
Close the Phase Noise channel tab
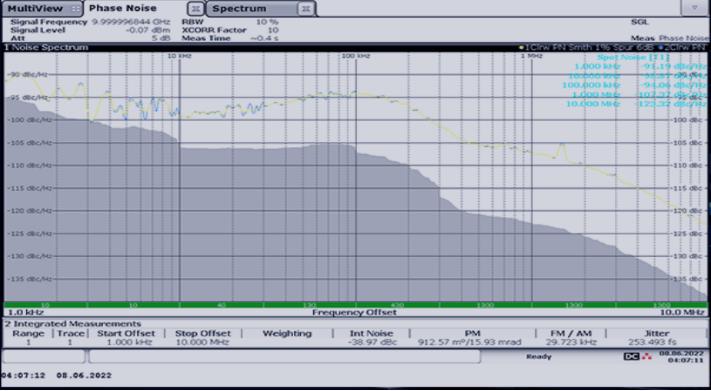[x=195, y=9]
